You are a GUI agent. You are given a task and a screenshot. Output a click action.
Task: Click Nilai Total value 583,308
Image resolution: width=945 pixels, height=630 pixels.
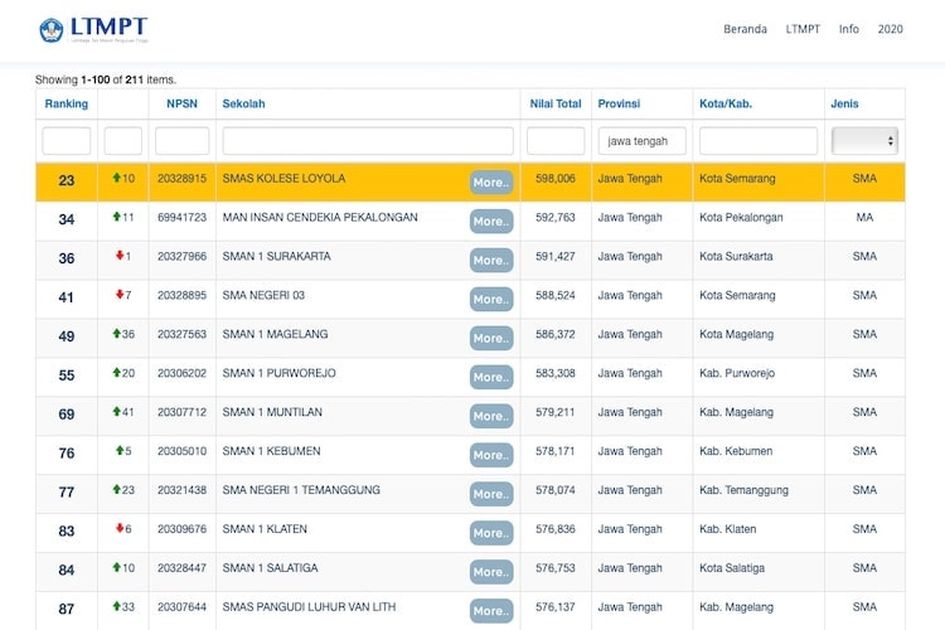point(556,373)
